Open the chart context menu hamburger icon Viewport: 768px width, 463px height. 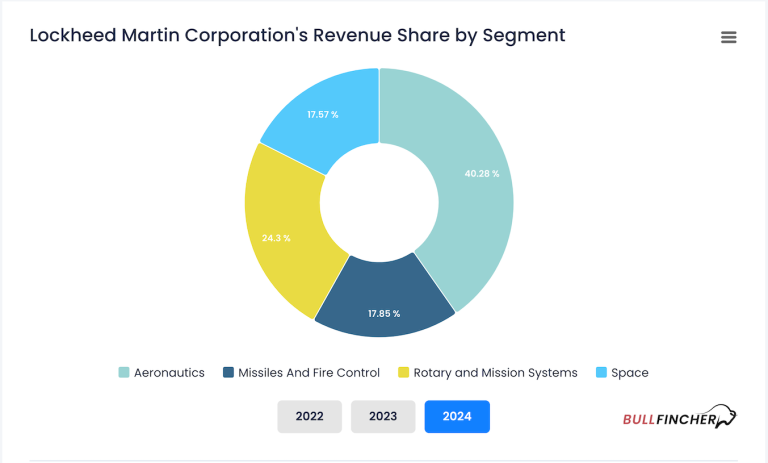click(728, 37)
